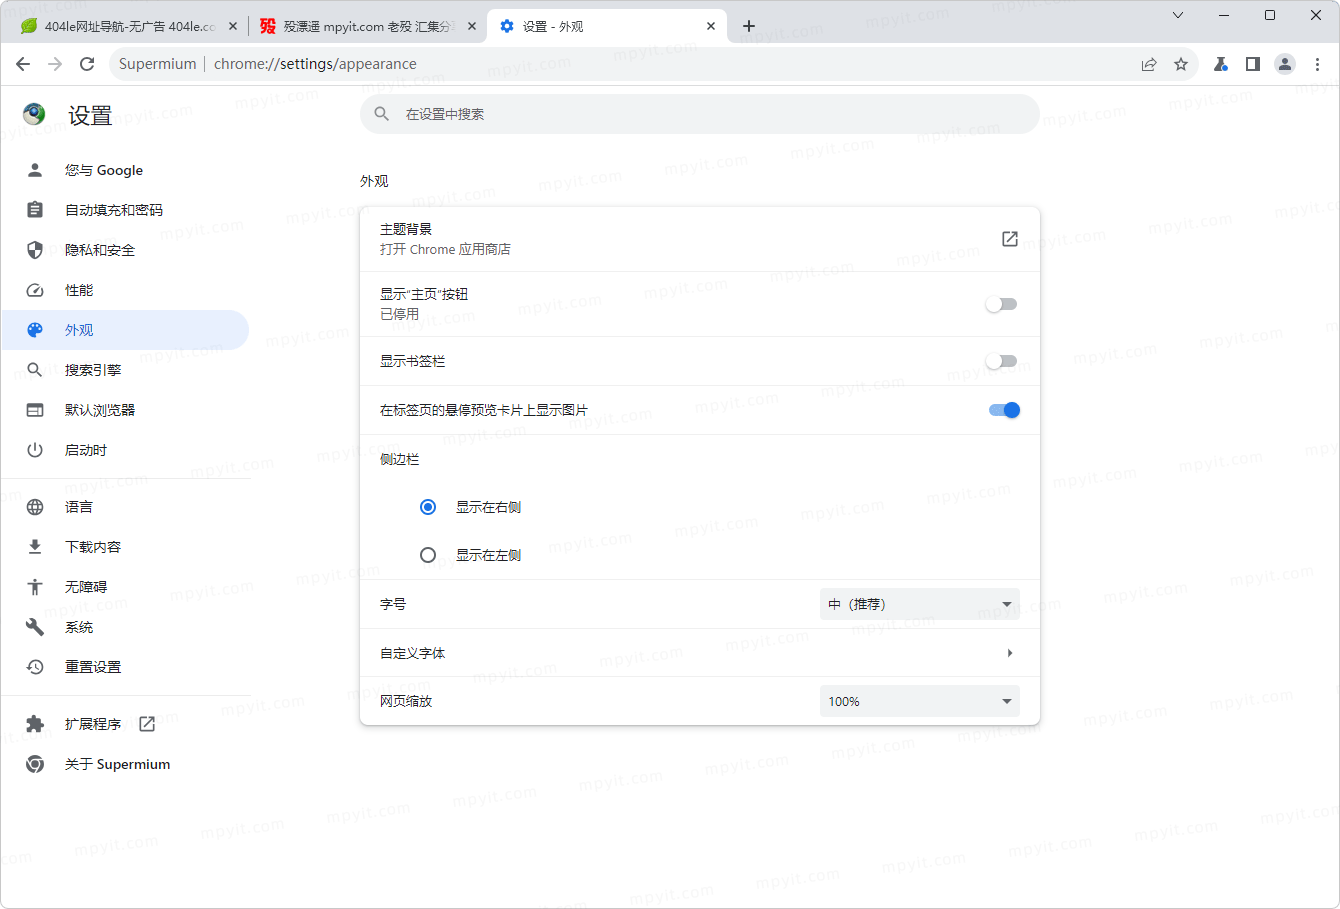Open the 性能 settings section
This screenshot has height=909, width=1340.
pos(125,290)
